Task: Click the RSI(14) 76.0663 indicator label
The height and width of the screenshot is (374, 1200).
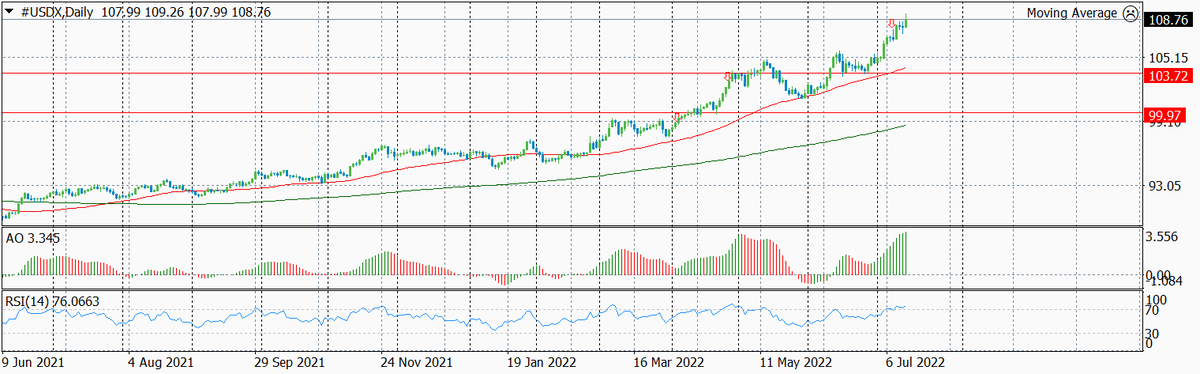Action: click(52, 300)
